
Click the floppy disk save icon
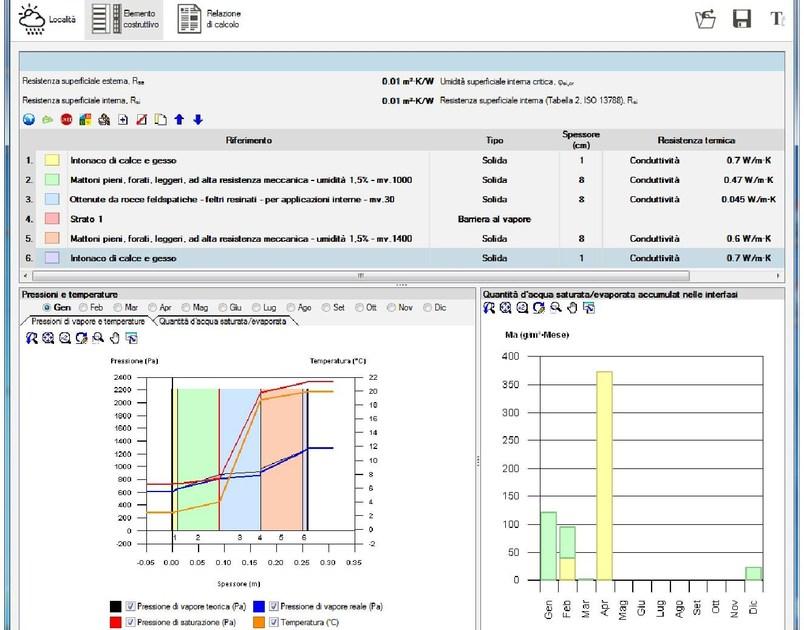741,19
